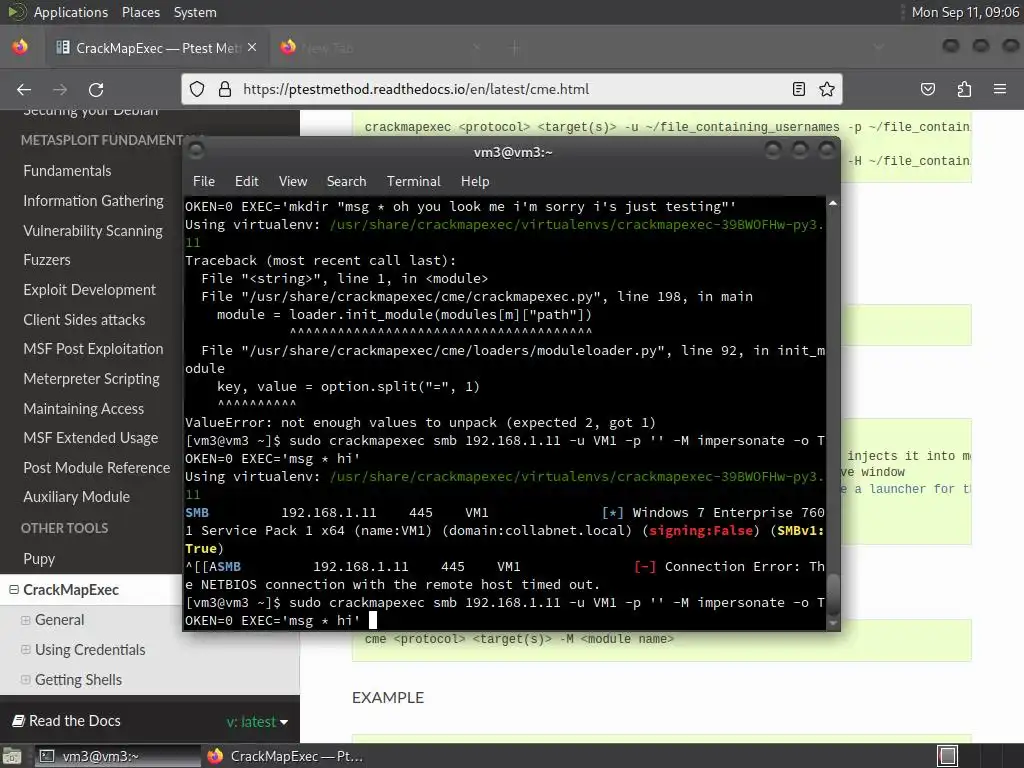This screenshot has height=768, width=1024.
Task: Open Fuzzers sidebar link
Action: [46, 260]
